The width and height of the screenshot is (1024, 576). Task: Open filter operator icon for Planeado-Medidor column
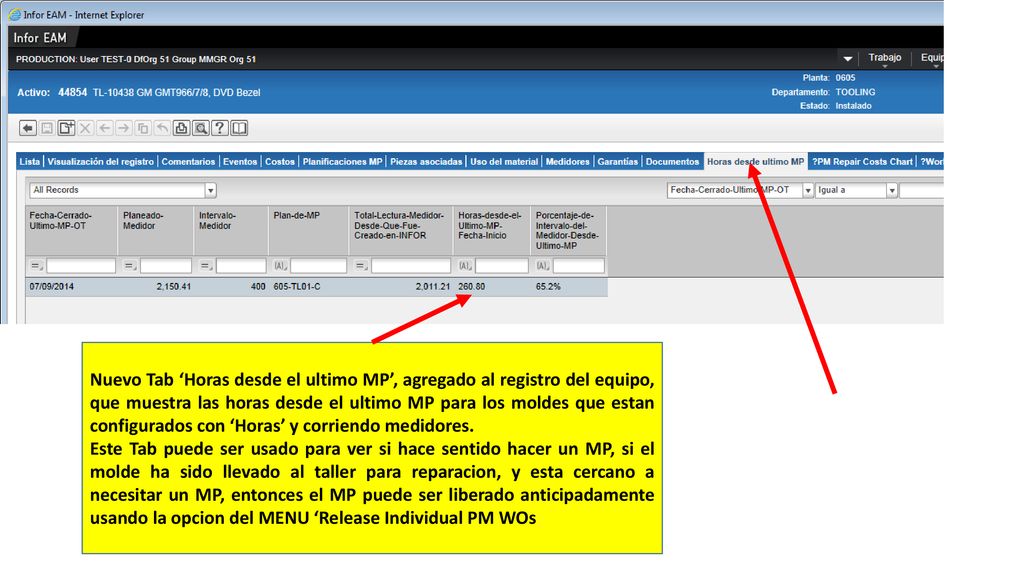coord(130,266)
